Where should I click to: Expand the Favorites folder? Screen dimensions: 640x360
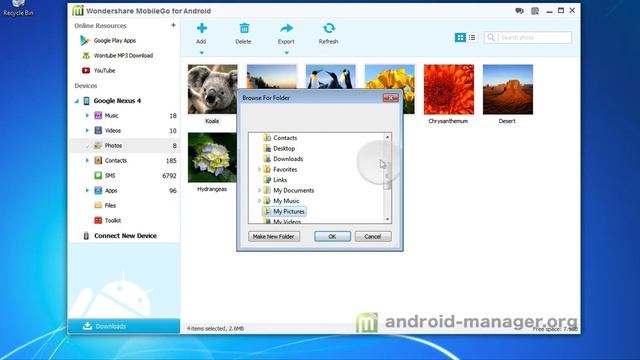259,169
